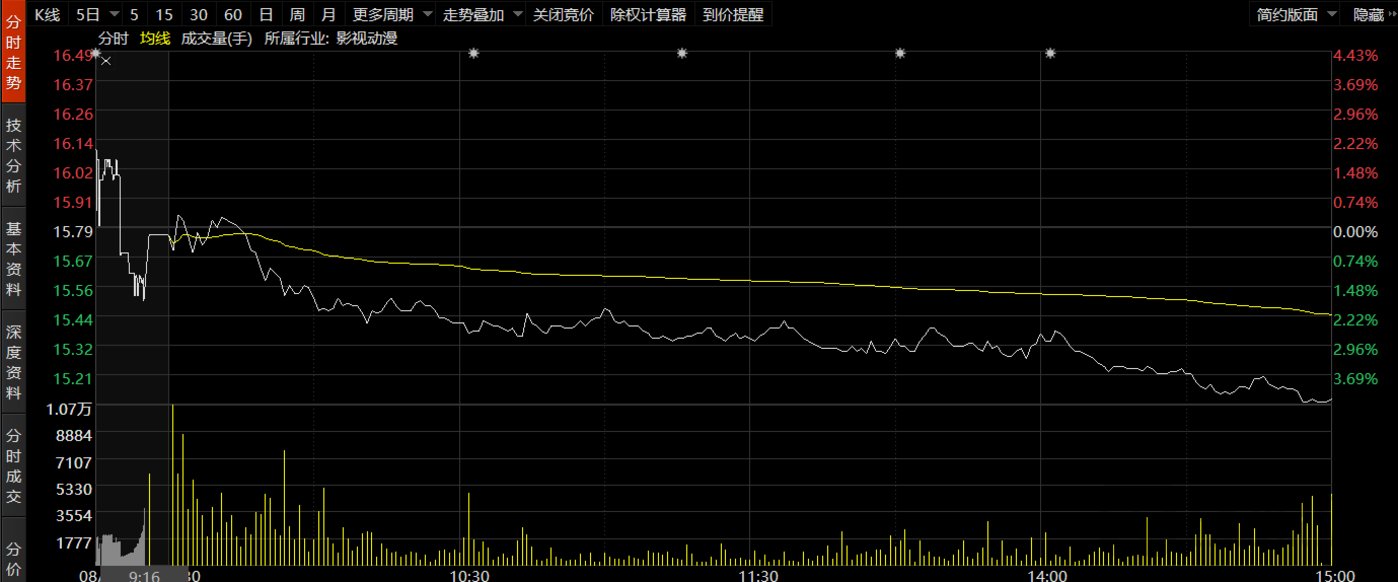Viewport: 1398px width, 582px height.
Task: Click the 16.14 price label
Action: pos(73,143)
